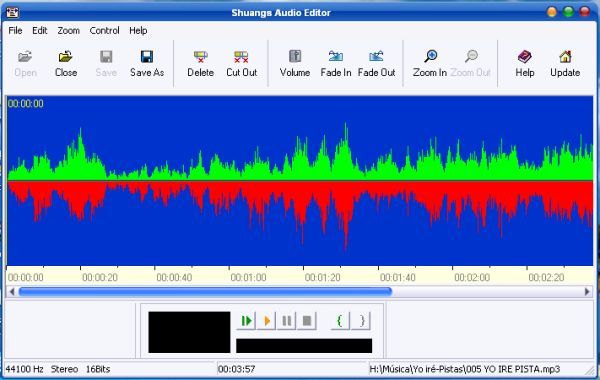
Task: Click the 00:02:00 mark on the time ruler
Action: (x=472, y=277)
